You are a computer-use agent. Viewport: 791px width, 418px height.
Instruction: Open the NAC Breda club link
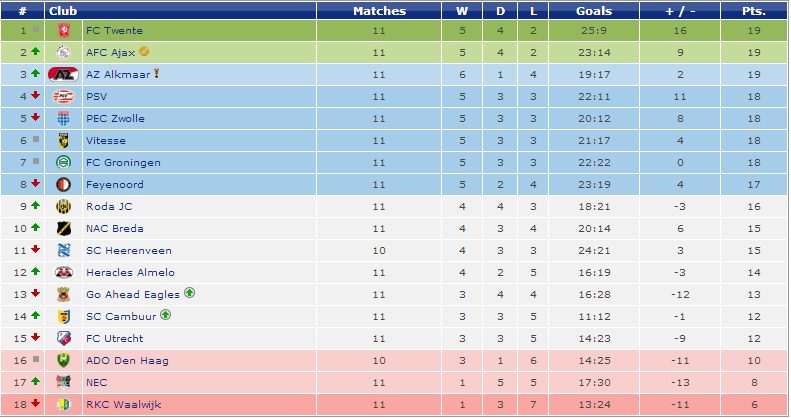coord(114,229)
